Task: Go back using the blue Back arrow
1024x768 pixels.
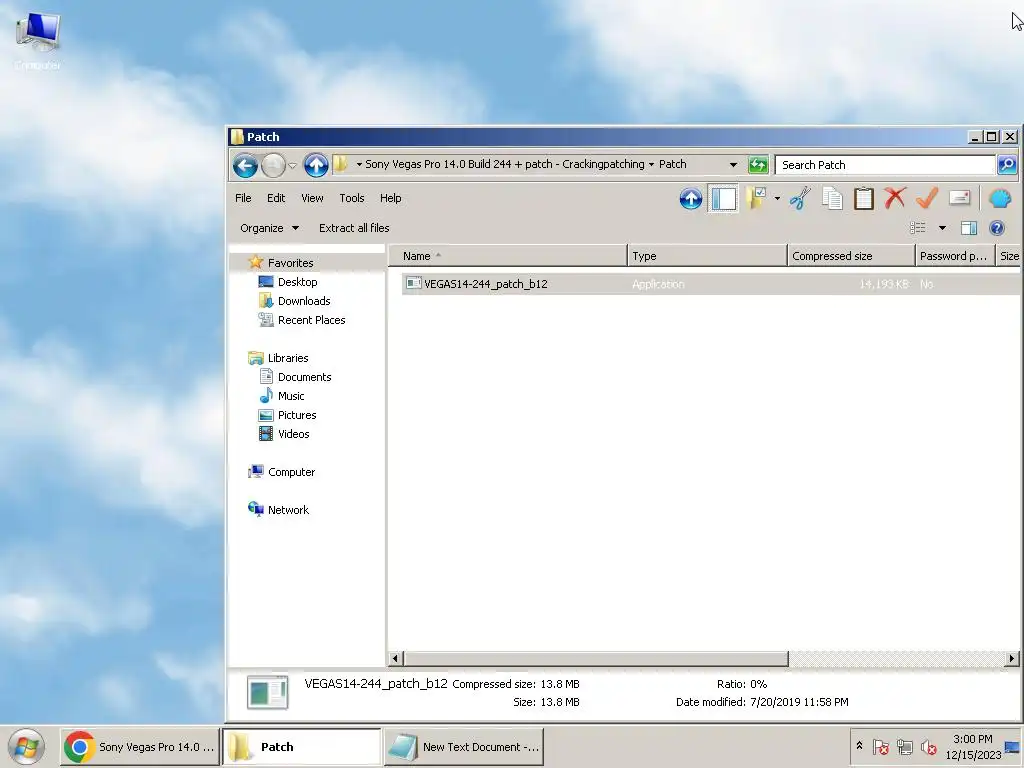Action: pos(246,165)
